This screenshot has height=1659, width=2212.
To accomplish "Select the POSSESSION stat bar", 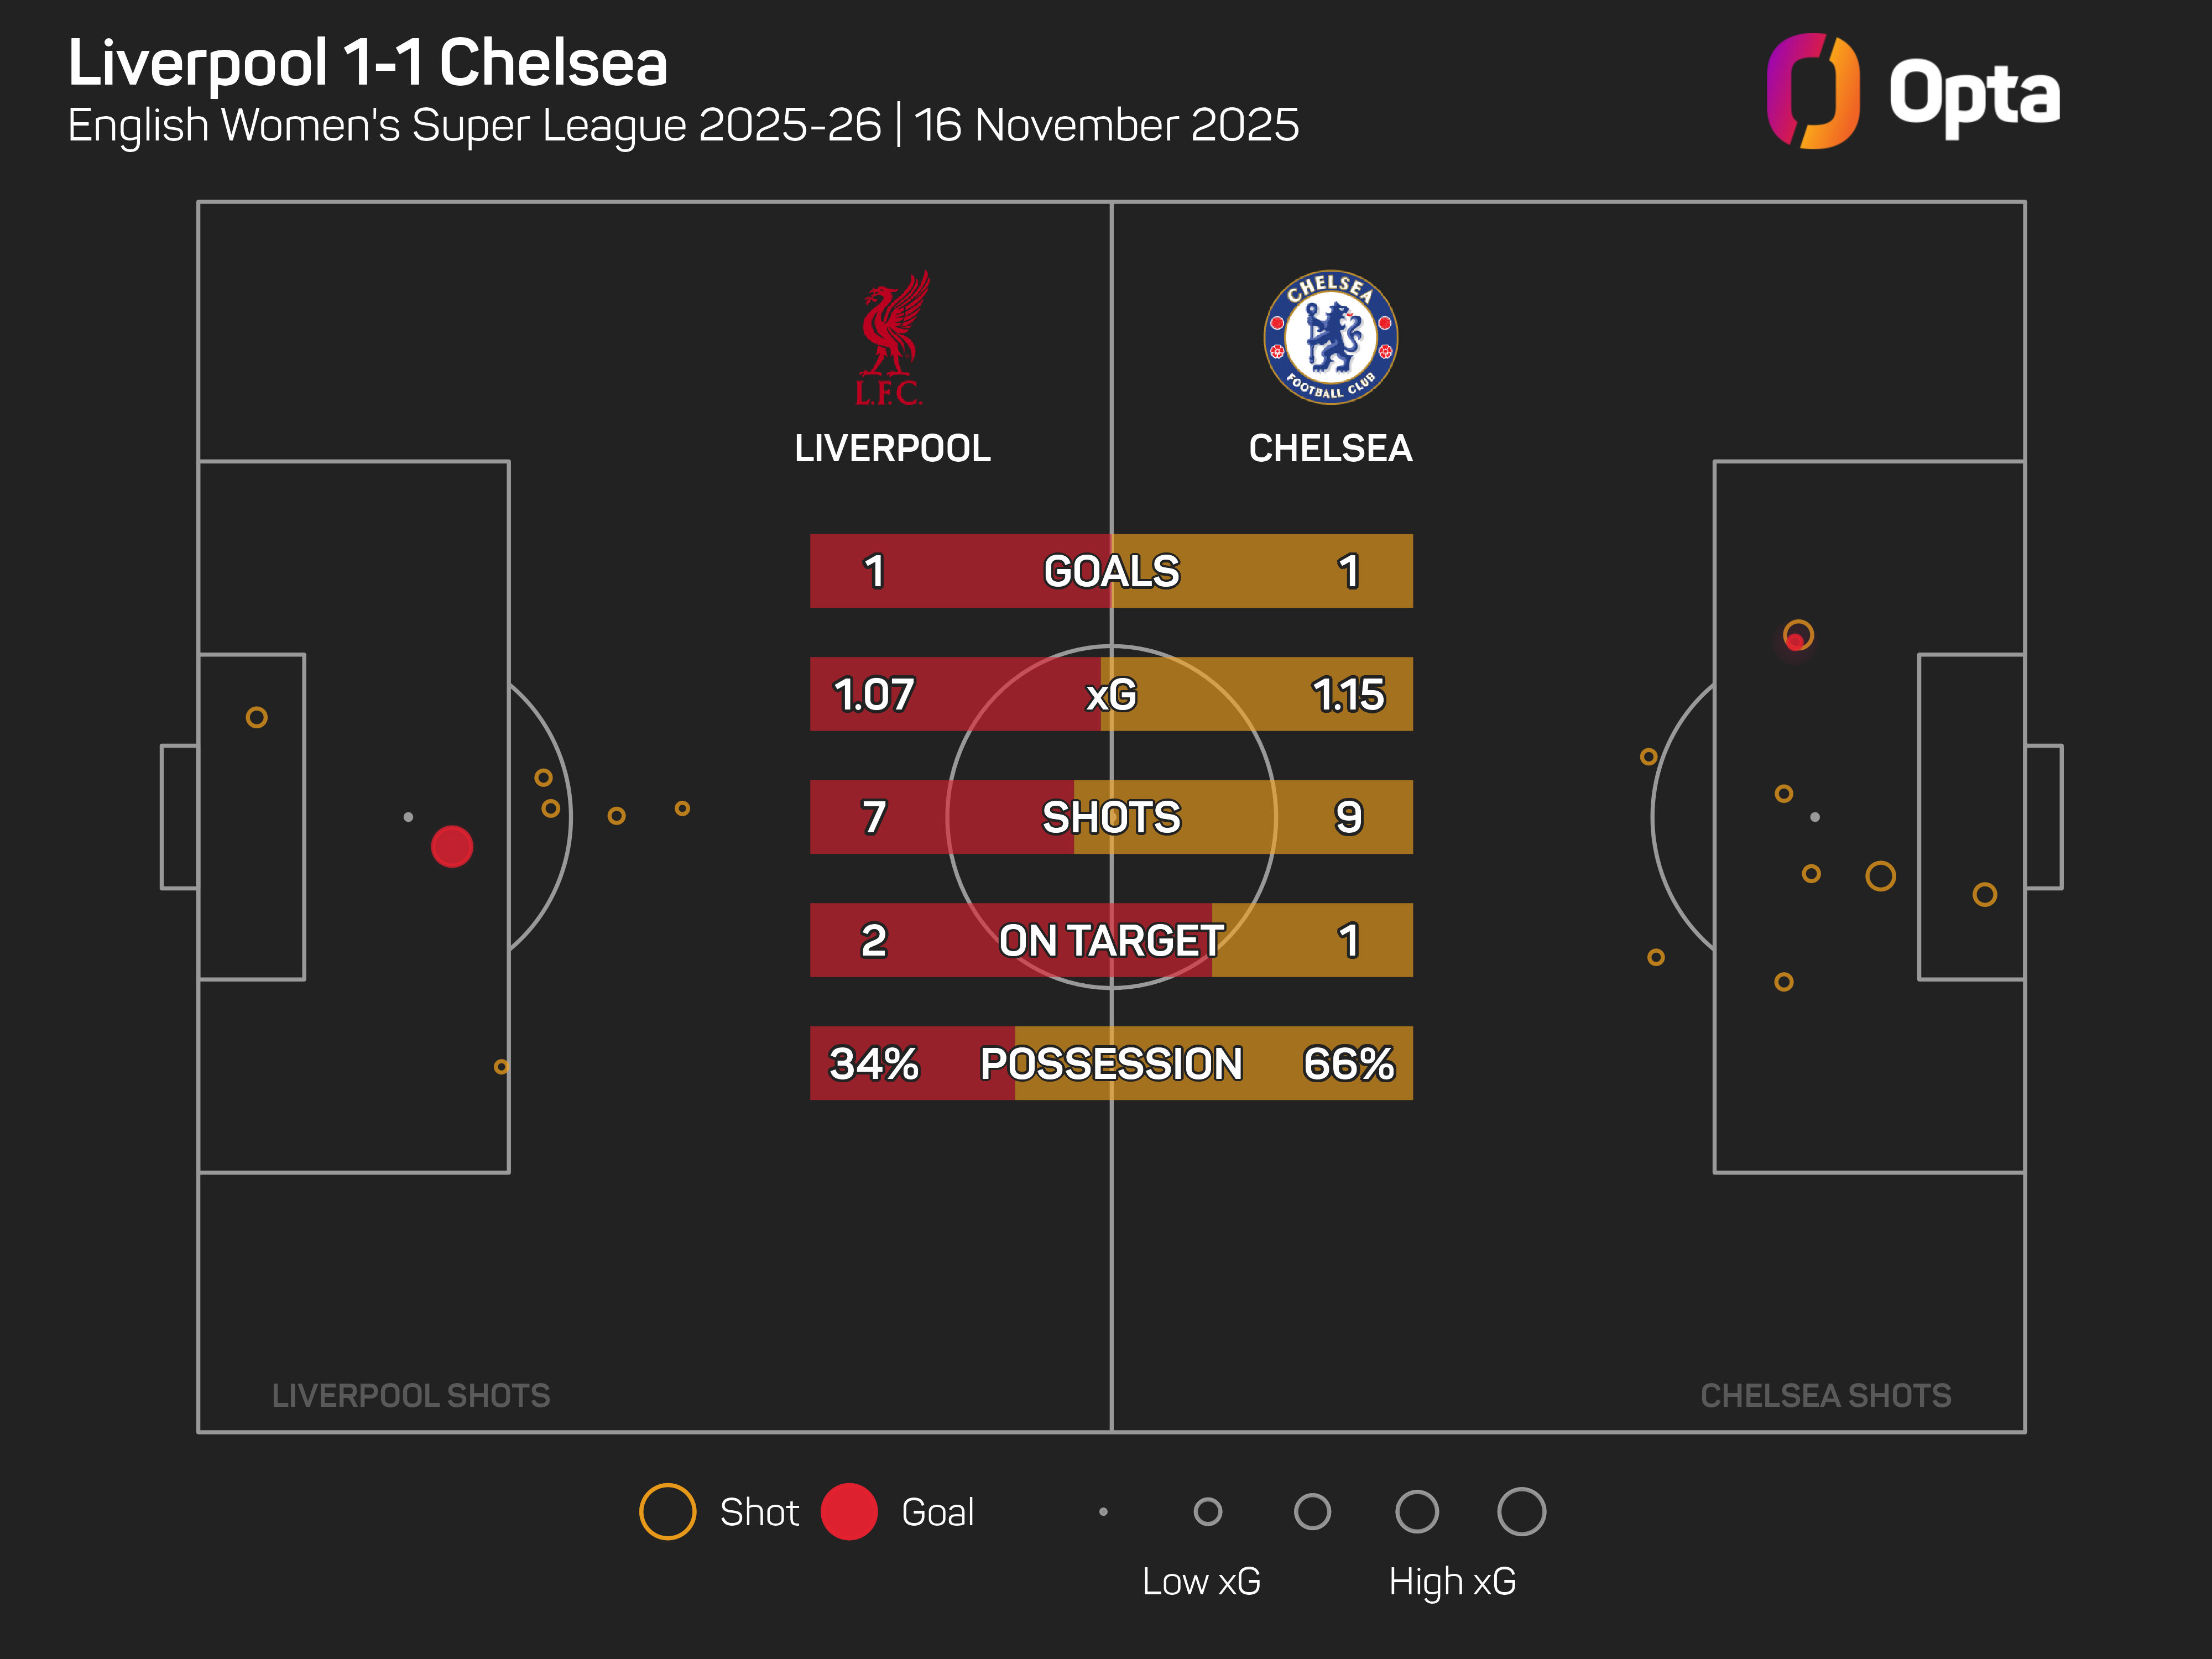I will (1111, 1063).
